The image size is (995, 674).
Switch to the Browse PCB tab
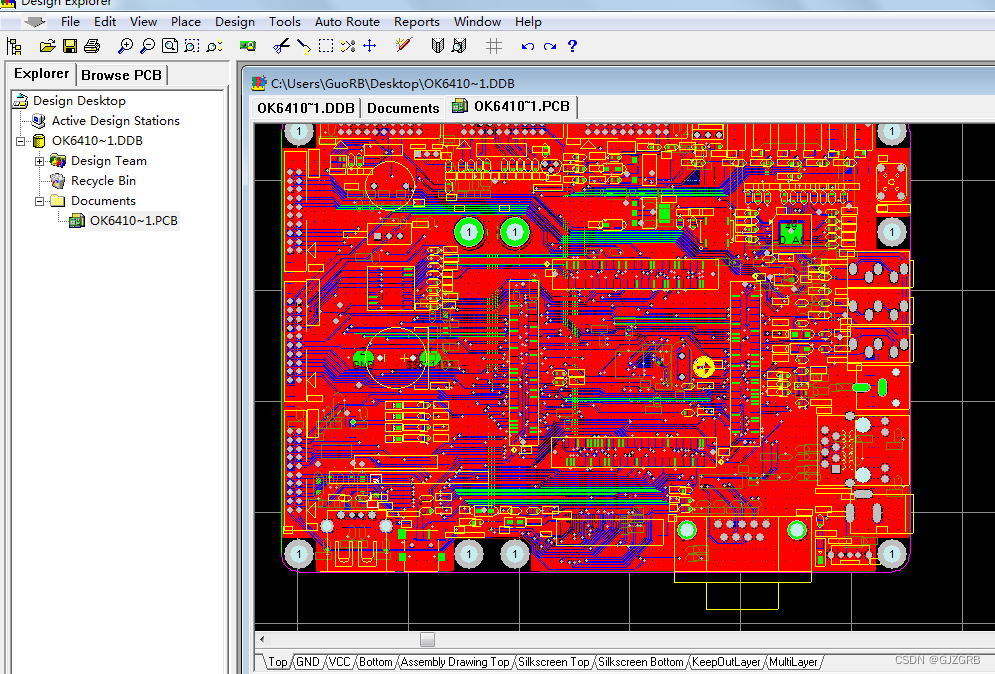coord(121,75)
